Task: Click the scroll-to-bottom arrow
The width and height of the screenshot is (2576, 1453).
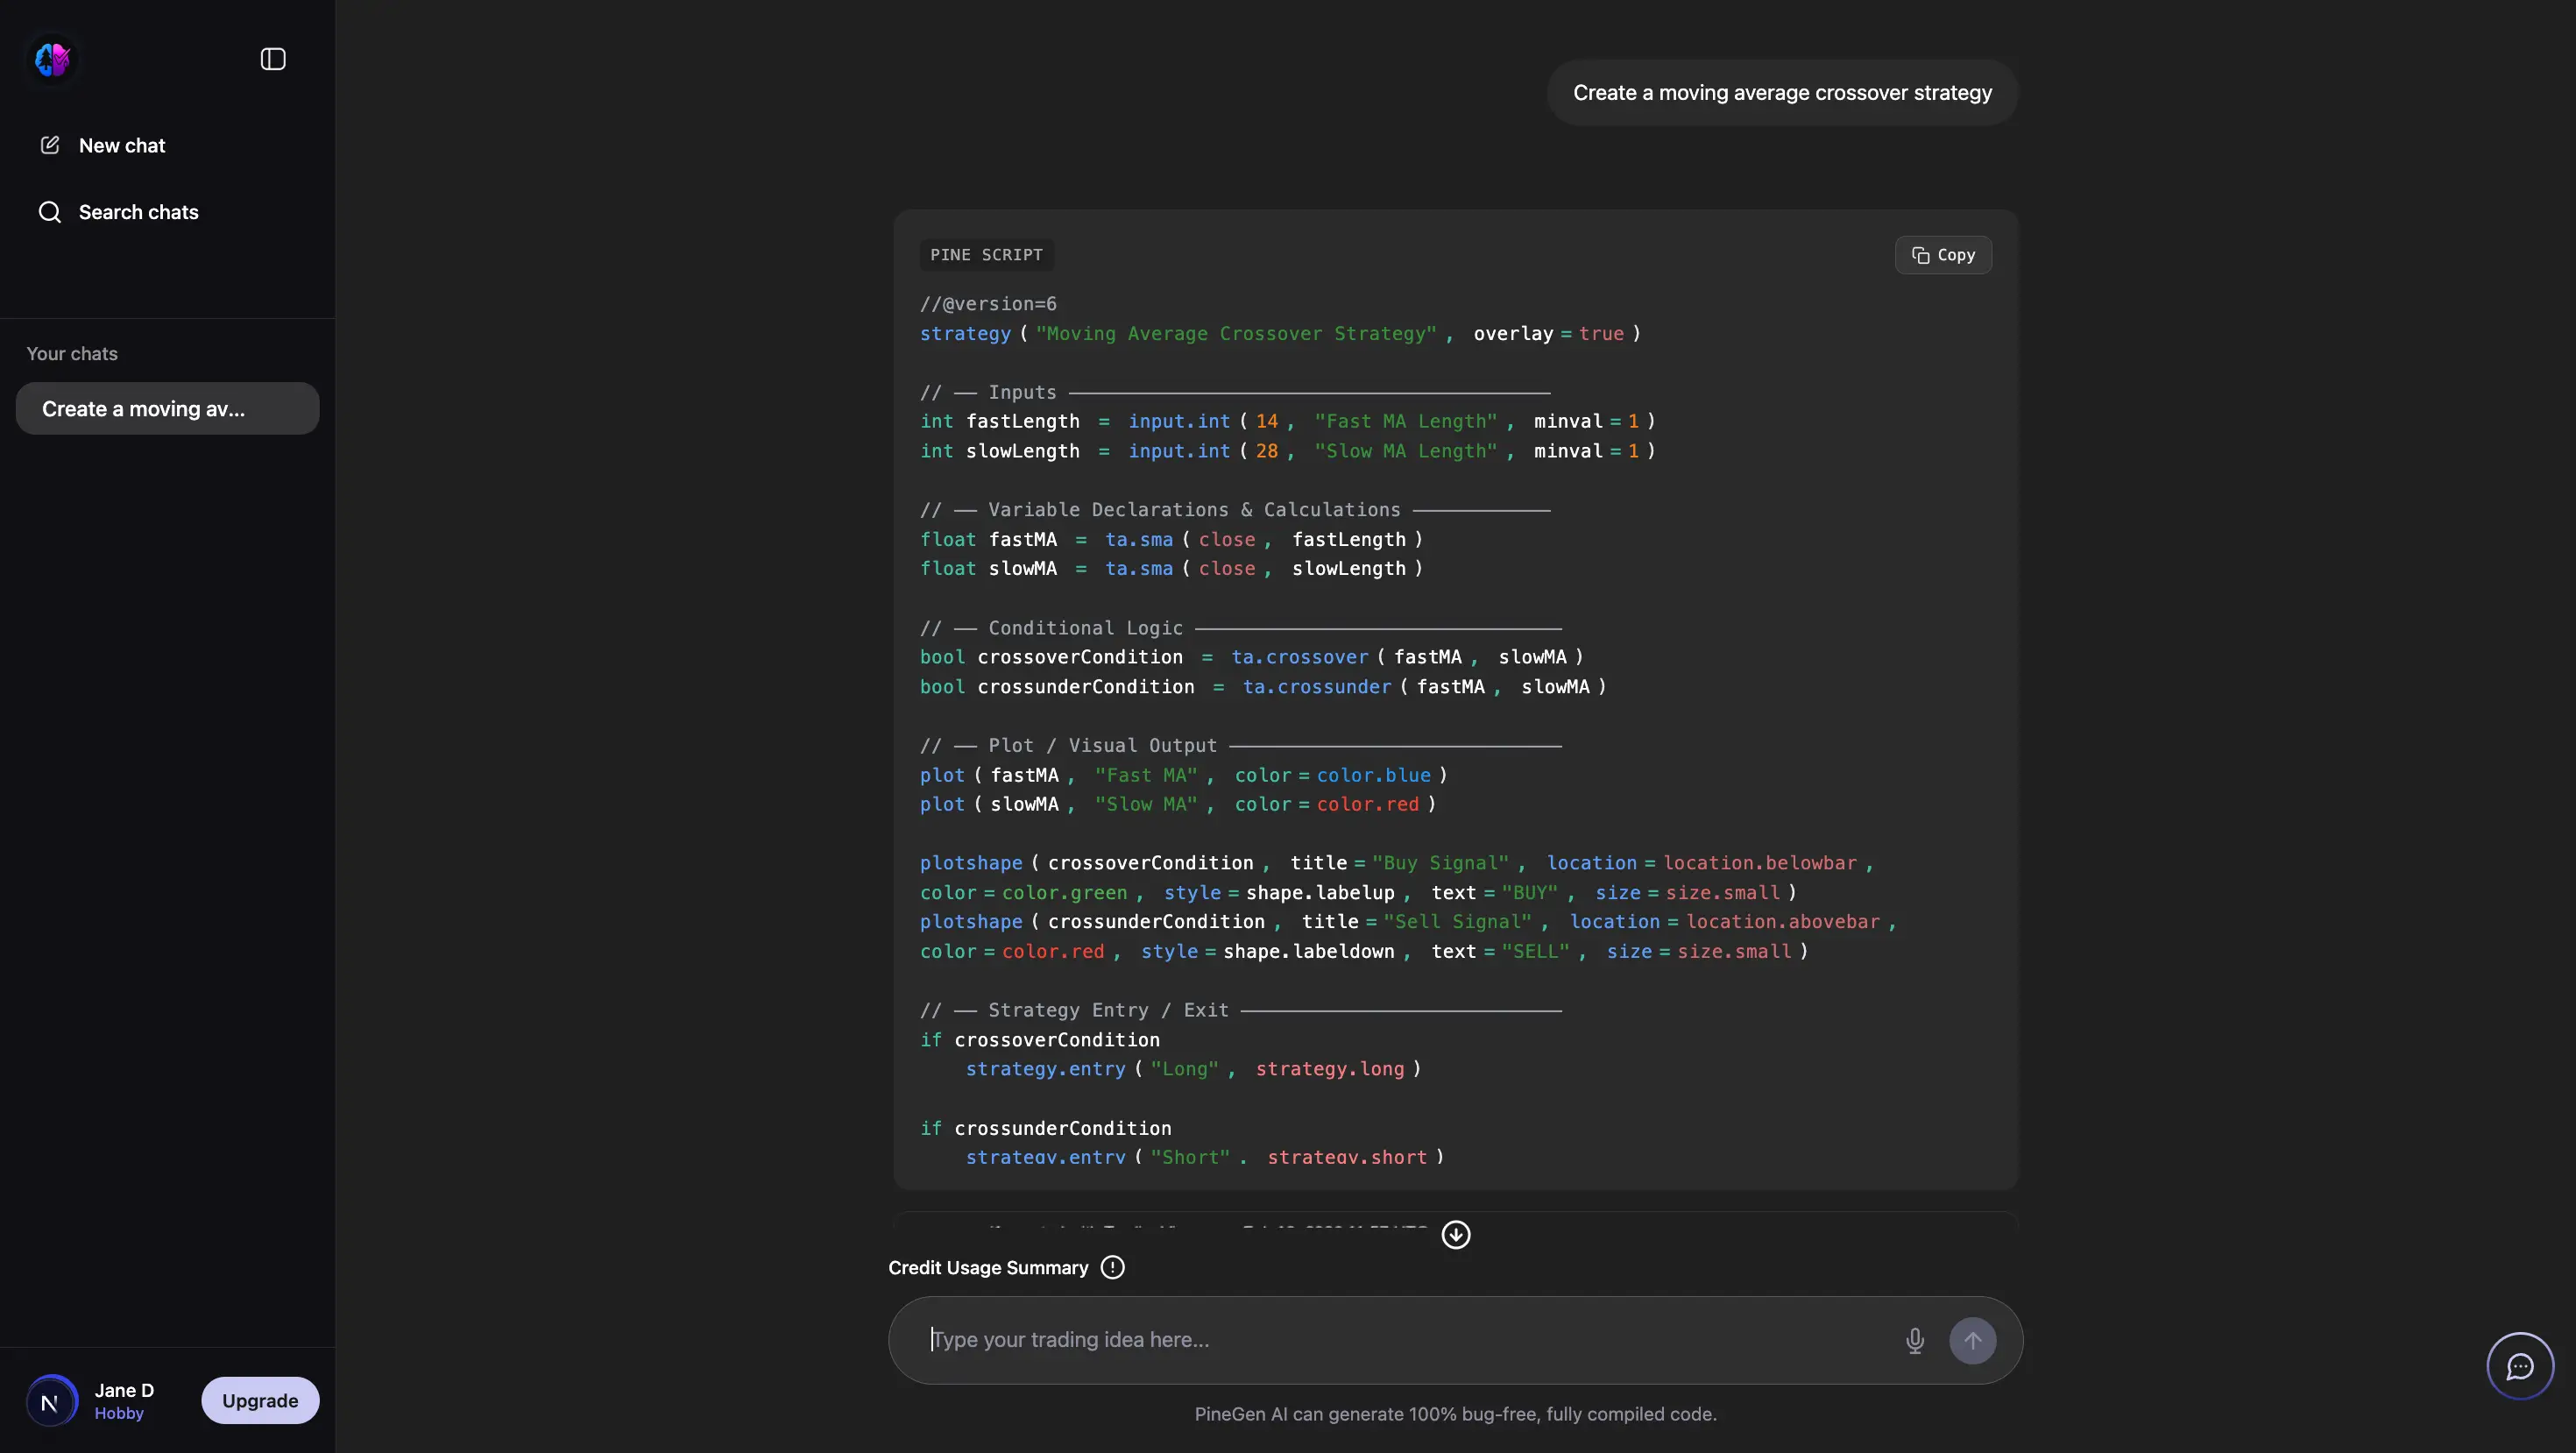Action: (x=1456, y=1235)
